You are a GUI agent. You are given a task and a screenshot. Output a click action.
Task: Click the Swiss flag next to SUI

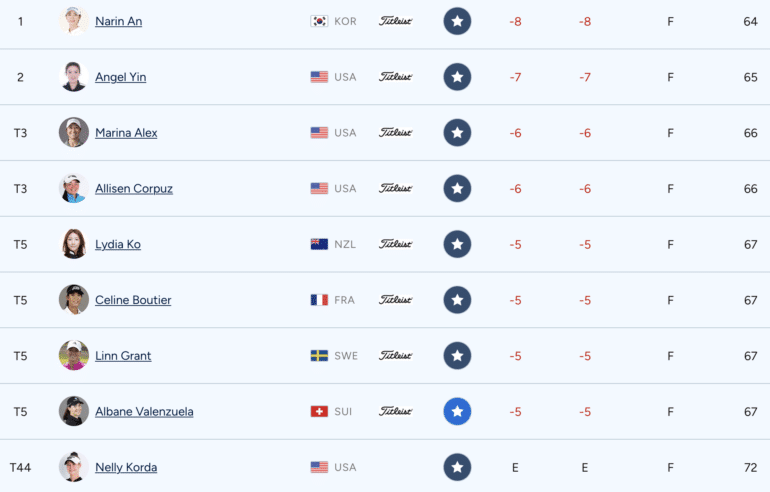coord(319,411)
